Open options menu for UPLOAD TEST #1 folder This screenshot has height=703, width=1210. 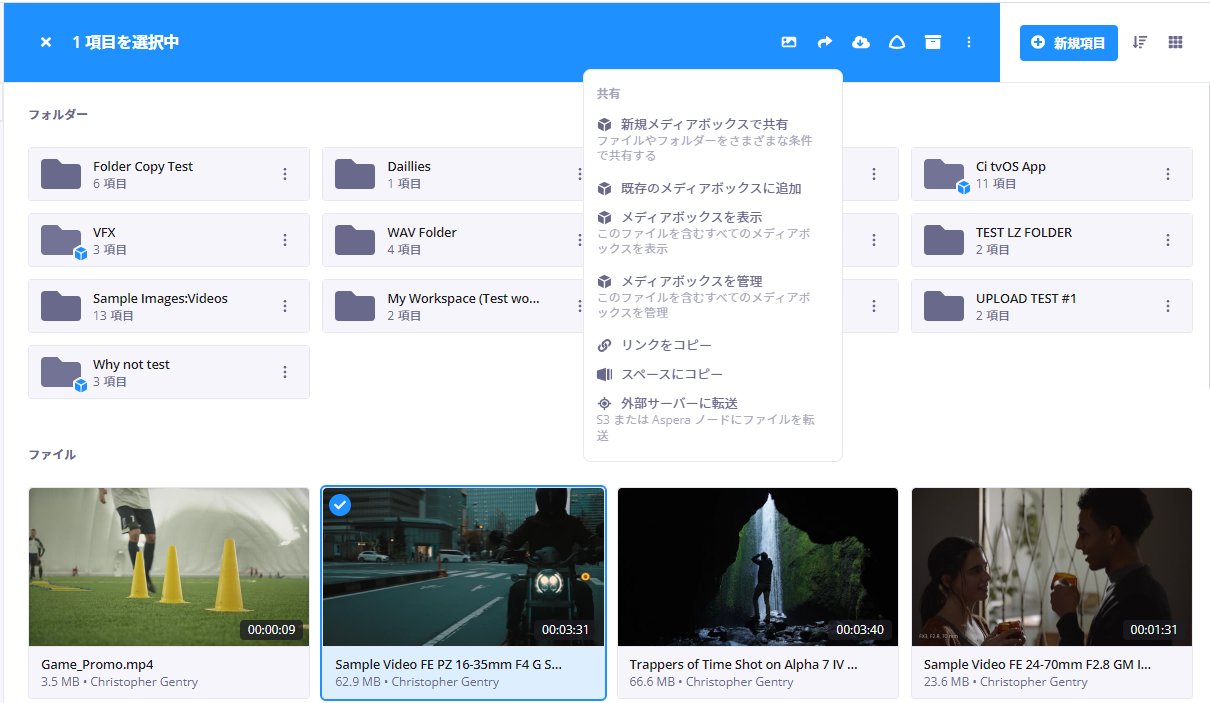tap(1168, 306)
